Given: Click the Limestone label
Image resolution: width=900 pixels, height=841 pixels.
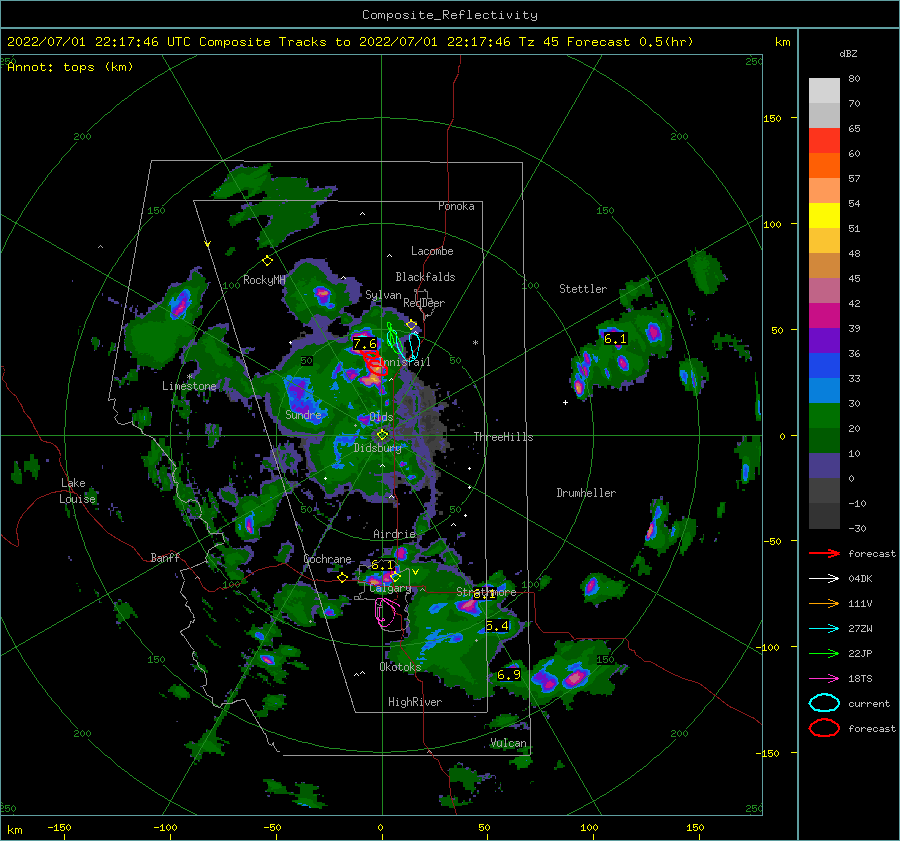Looking at the screenshot, I should pos(189,386).
